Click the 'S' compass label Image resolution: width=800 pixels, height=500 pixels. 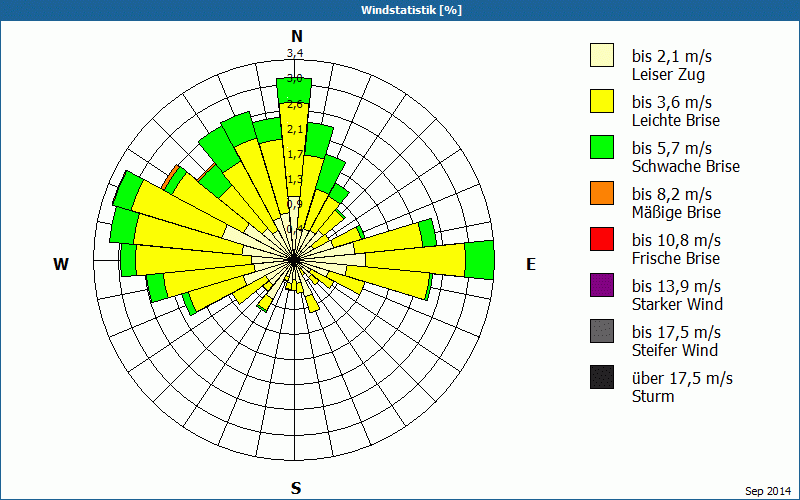(296, 488)
